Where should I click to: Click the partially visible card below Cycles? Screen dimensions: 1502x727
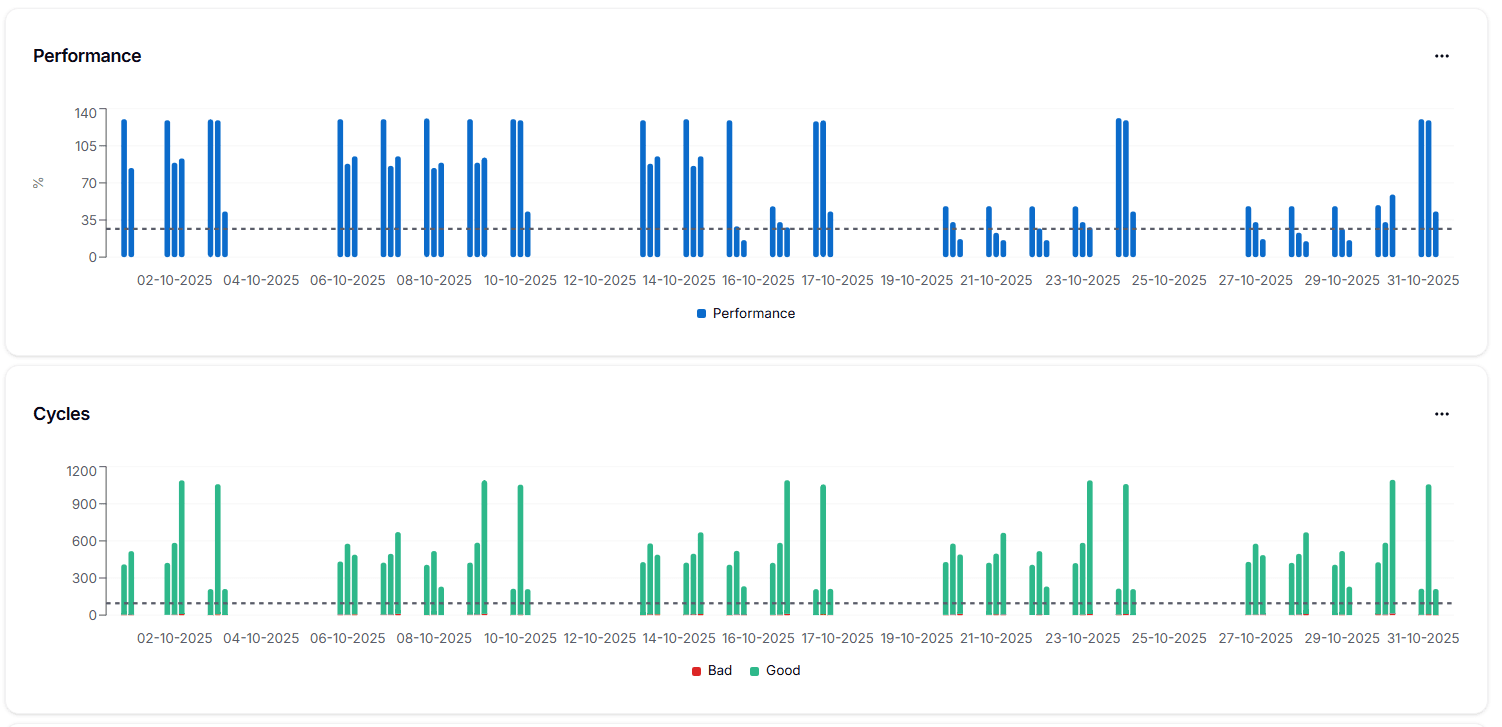pos(751,722)
